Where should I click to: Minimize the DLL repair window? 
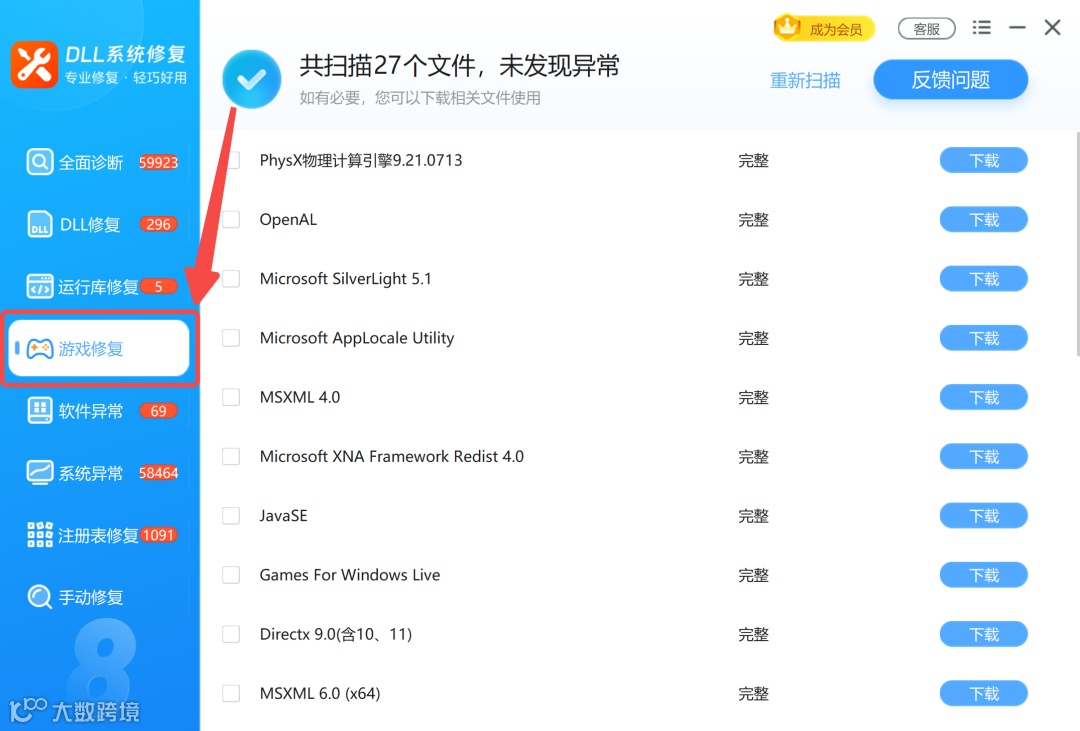click(x=1017, y=28)
